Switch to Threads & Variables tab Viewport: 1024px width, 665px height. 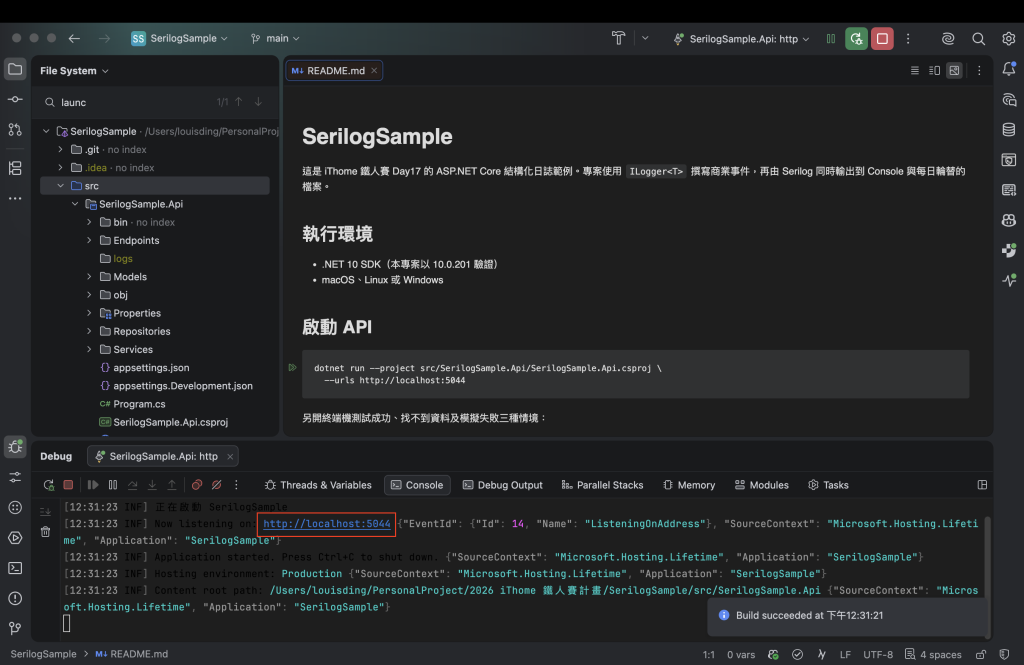tap(318, 485)
